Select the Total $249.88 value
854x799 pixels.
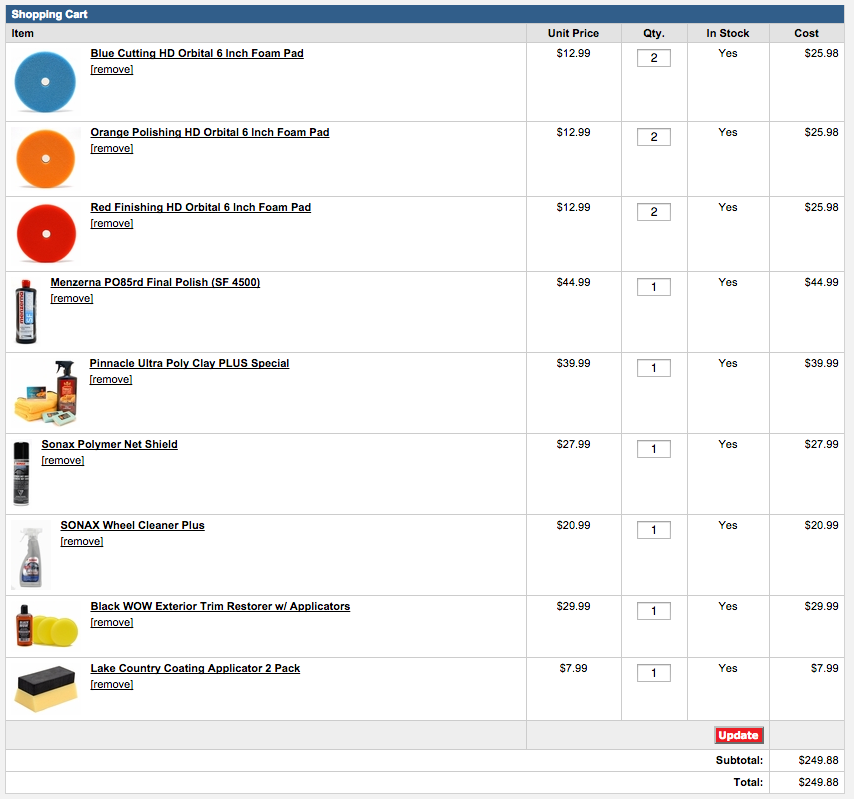[818, 783]
